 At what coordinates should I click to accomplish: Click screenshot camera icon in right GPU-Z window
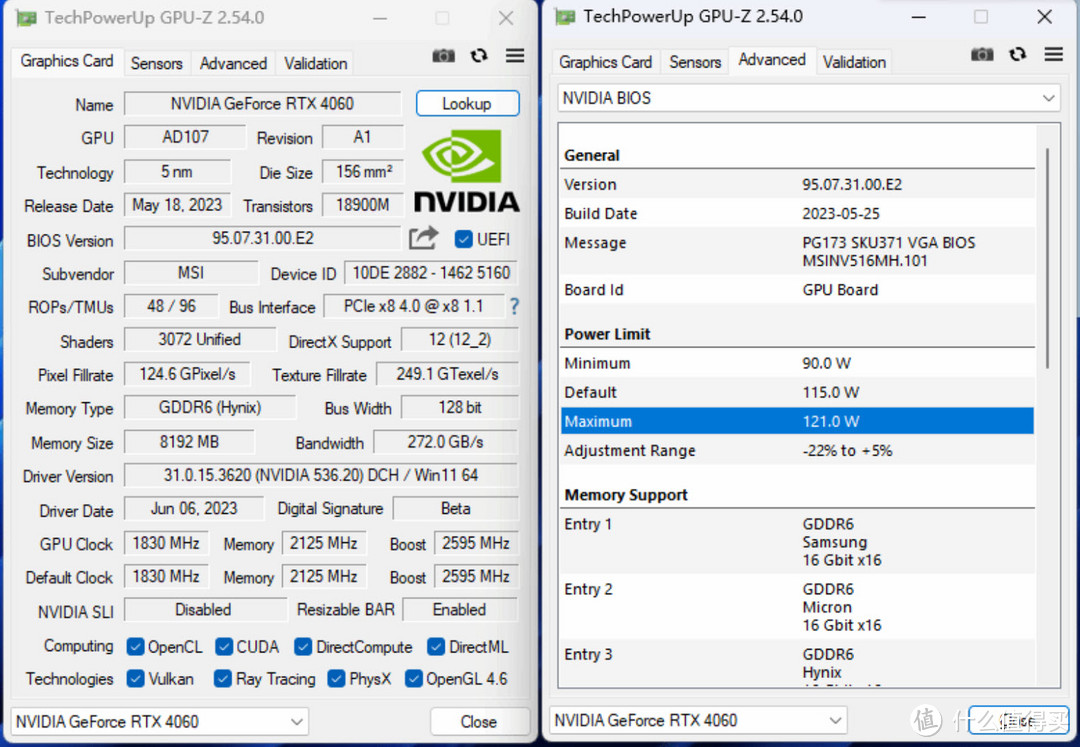[x=982, y=54]
